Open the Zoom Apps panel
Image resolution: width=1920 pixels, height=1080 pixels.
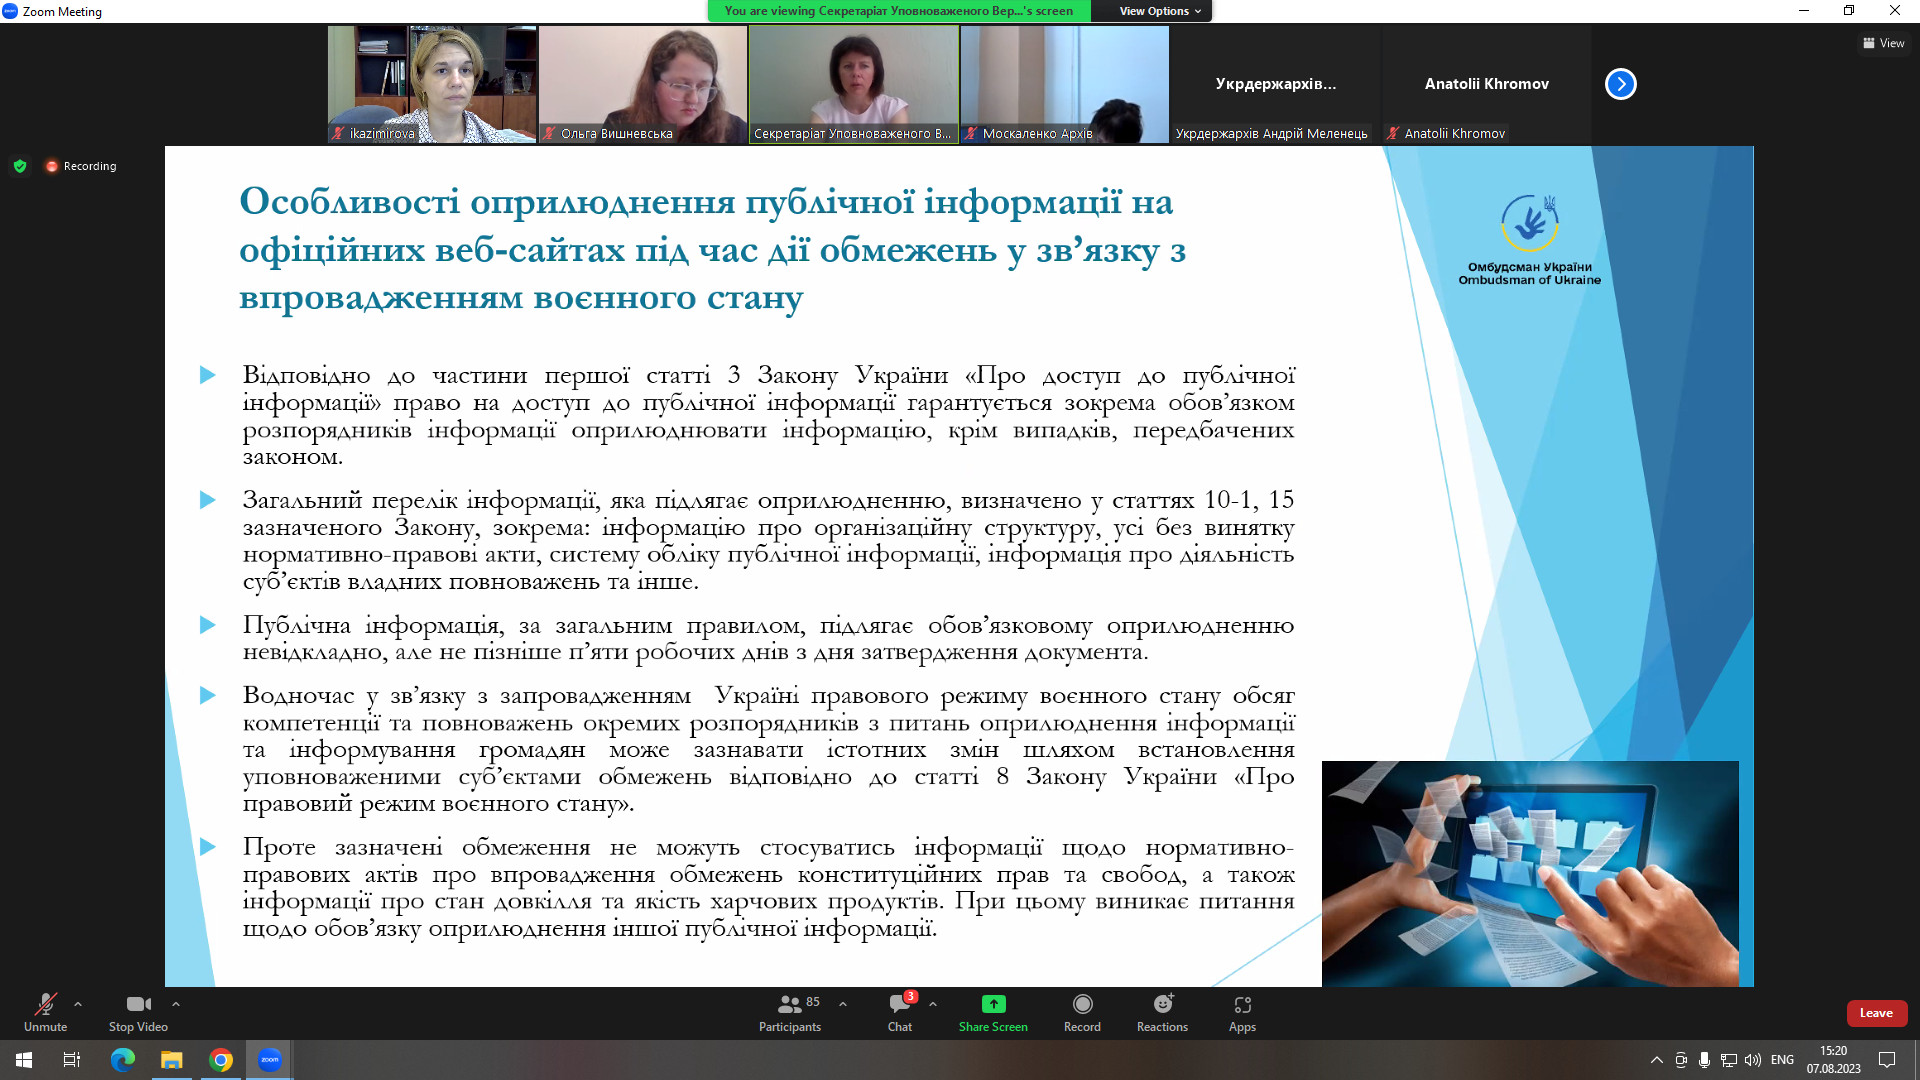[1242, 1012]
